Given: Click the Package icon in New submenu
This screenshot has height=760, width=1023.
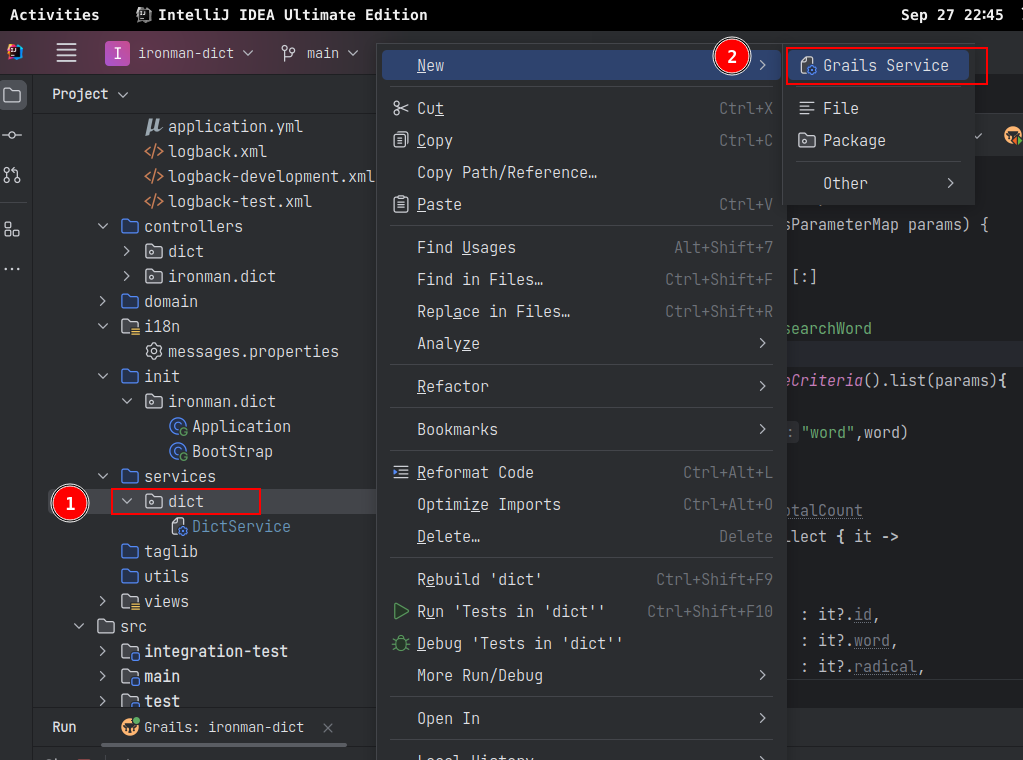Looking at the screenshot, I should coord(807,140).
